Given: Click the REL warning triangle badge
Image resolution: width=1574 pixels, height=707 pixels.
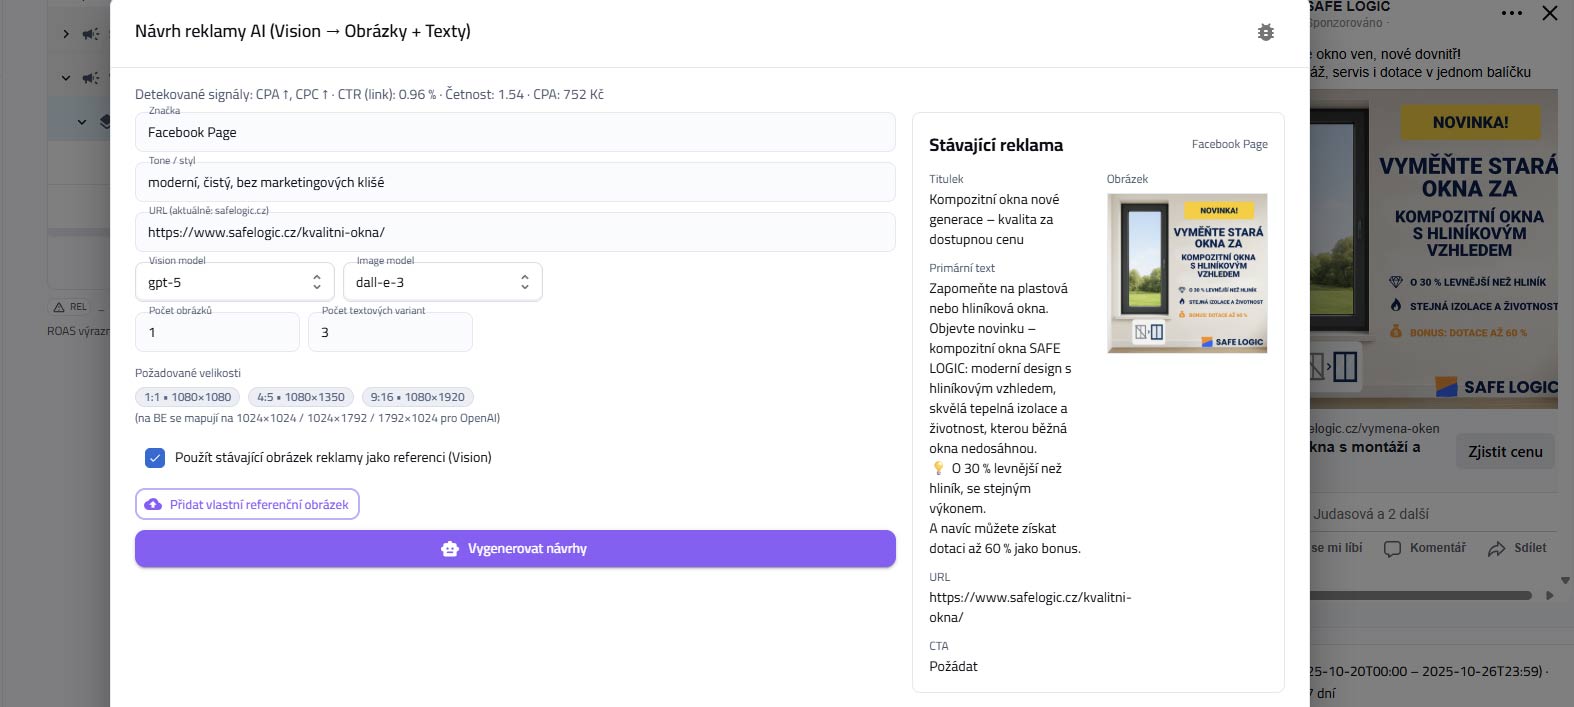Looking at the screenshot, I should click(59, 307).
